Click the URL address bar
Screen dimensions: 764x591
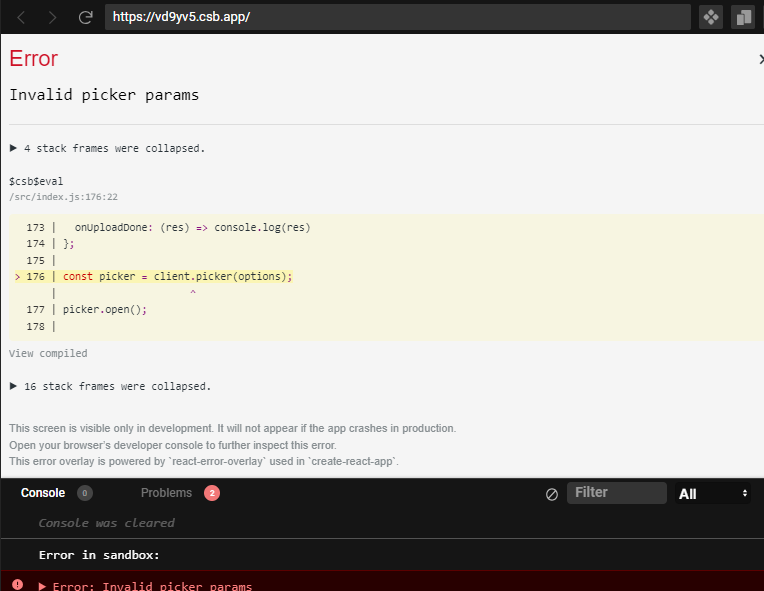pos(398,17)
